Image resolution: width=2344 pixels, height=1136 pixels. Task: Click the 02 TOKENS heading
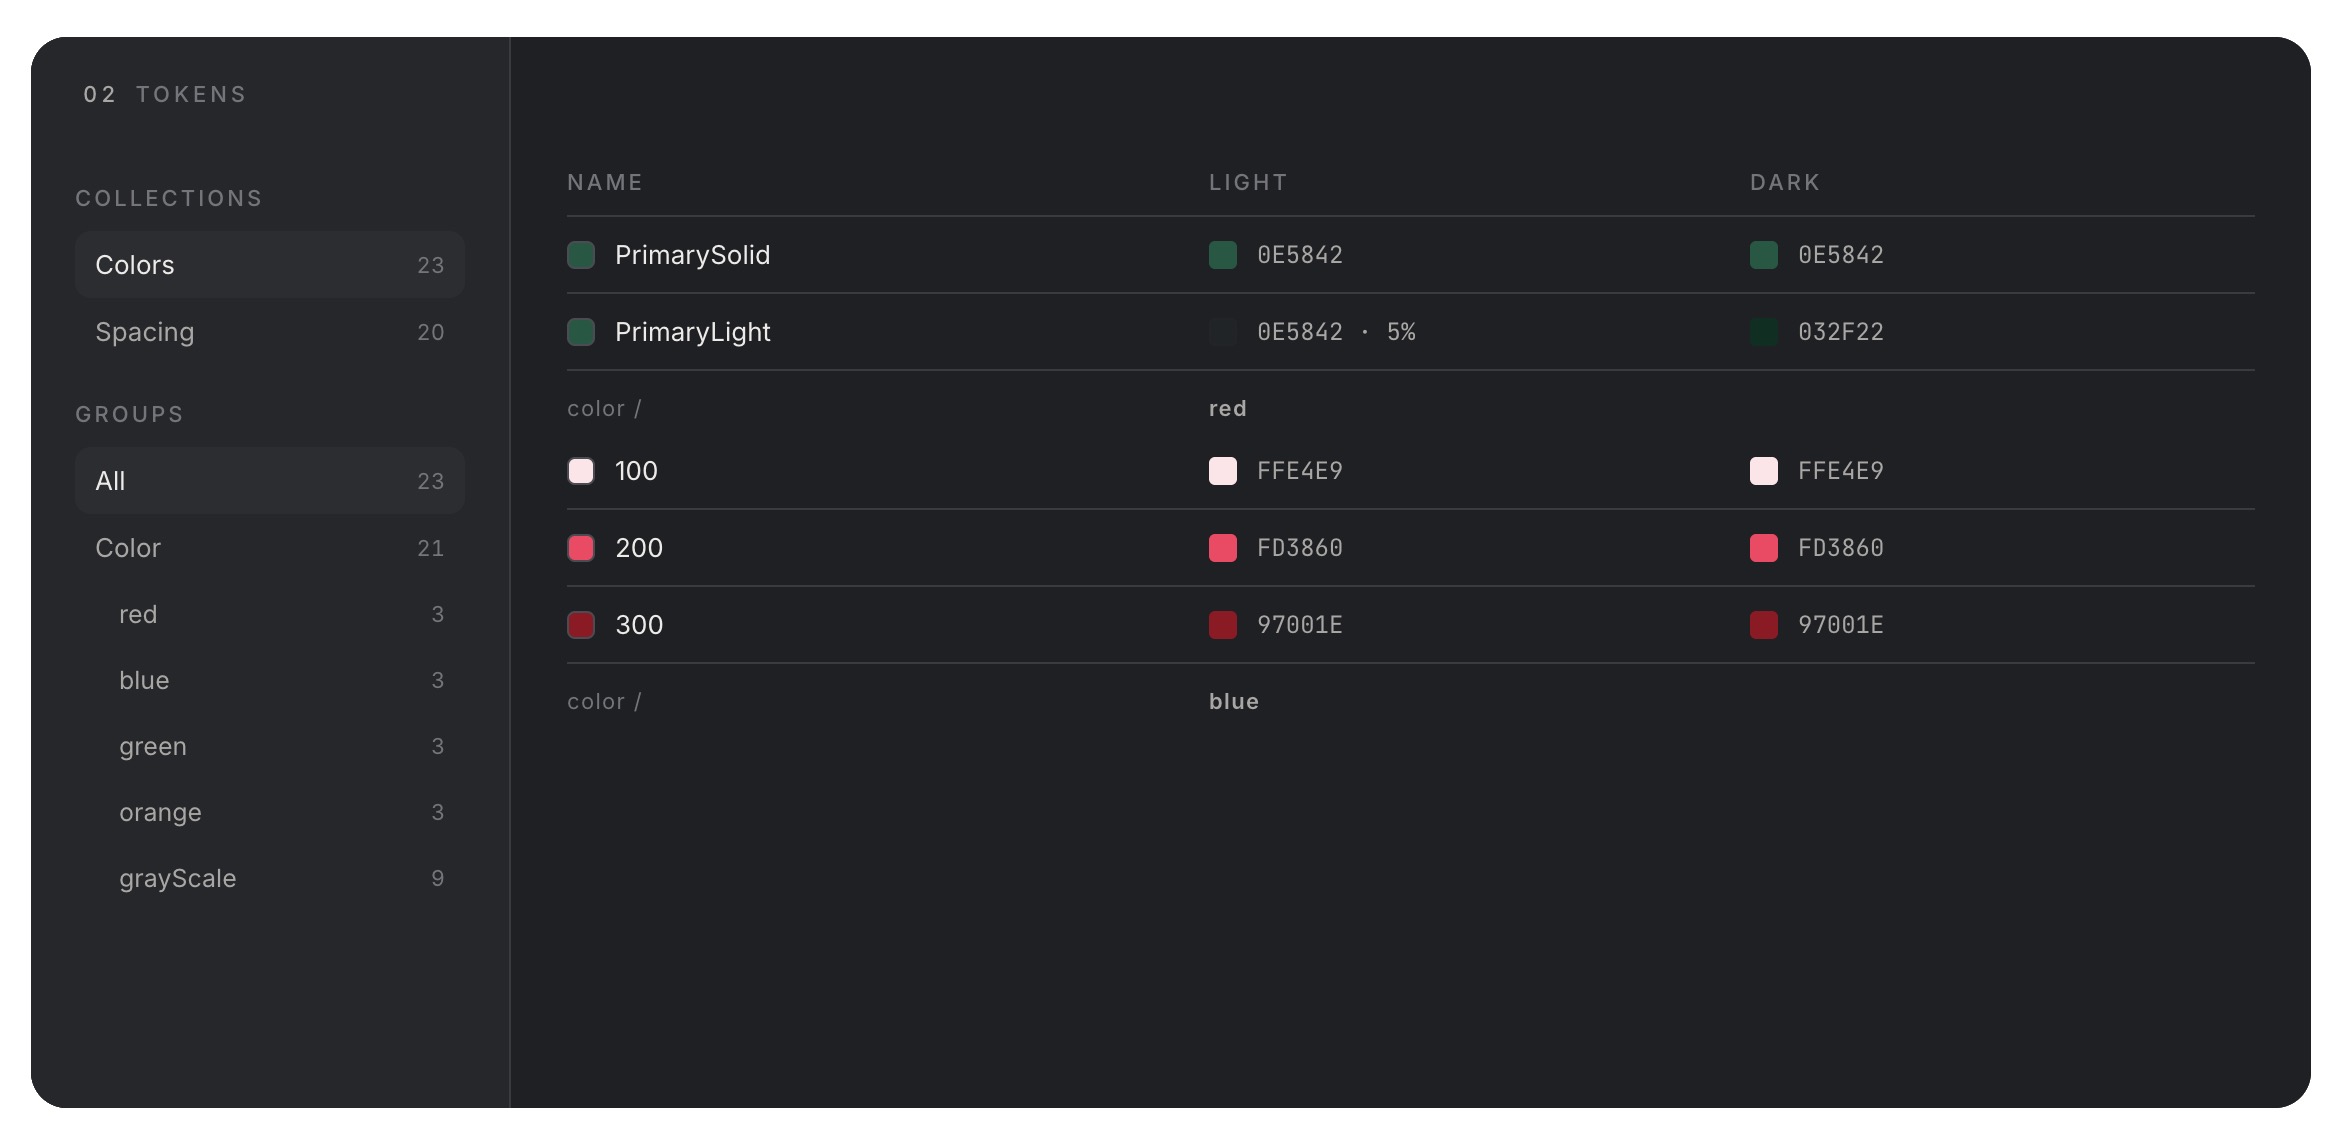pyautogui.click(x=165, y=94)
